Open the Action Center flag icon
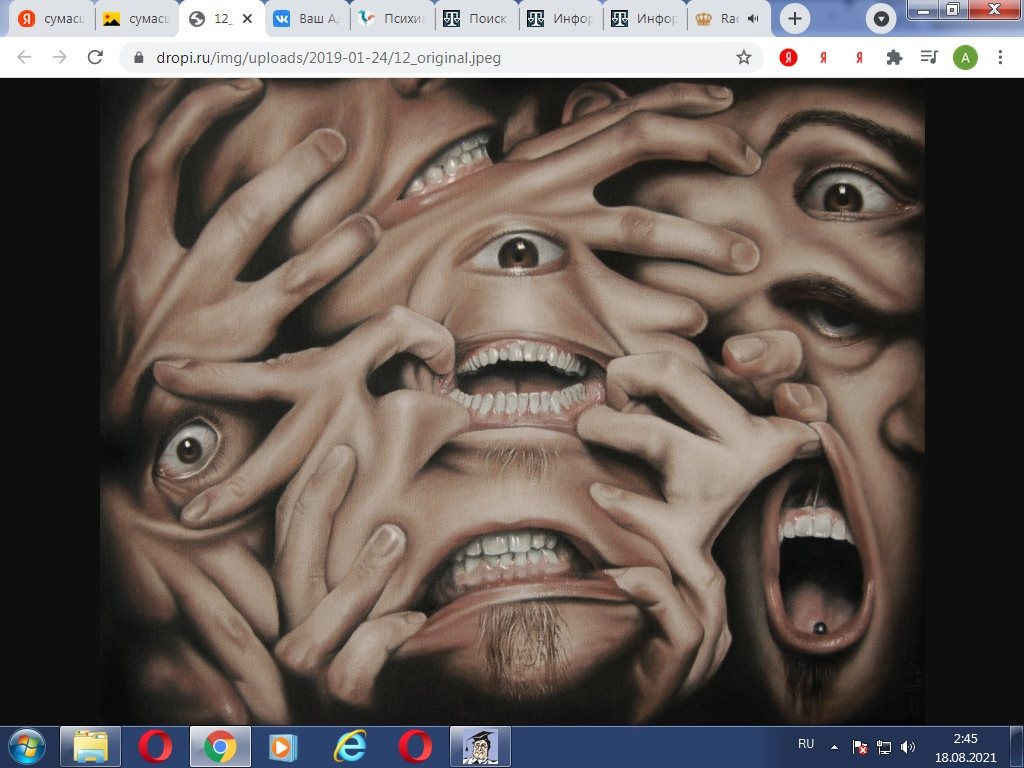 point(860,746)
